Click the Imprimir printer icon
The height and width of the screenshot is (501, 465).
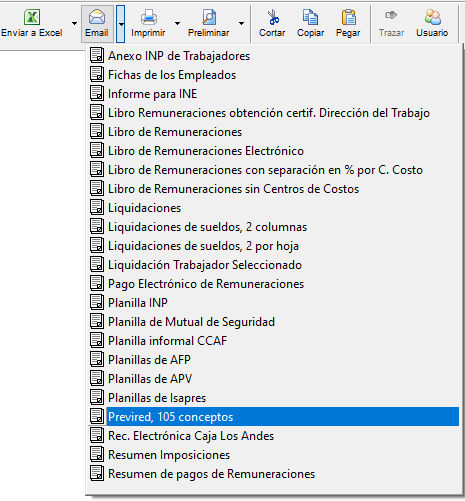(x=148, y=17)
